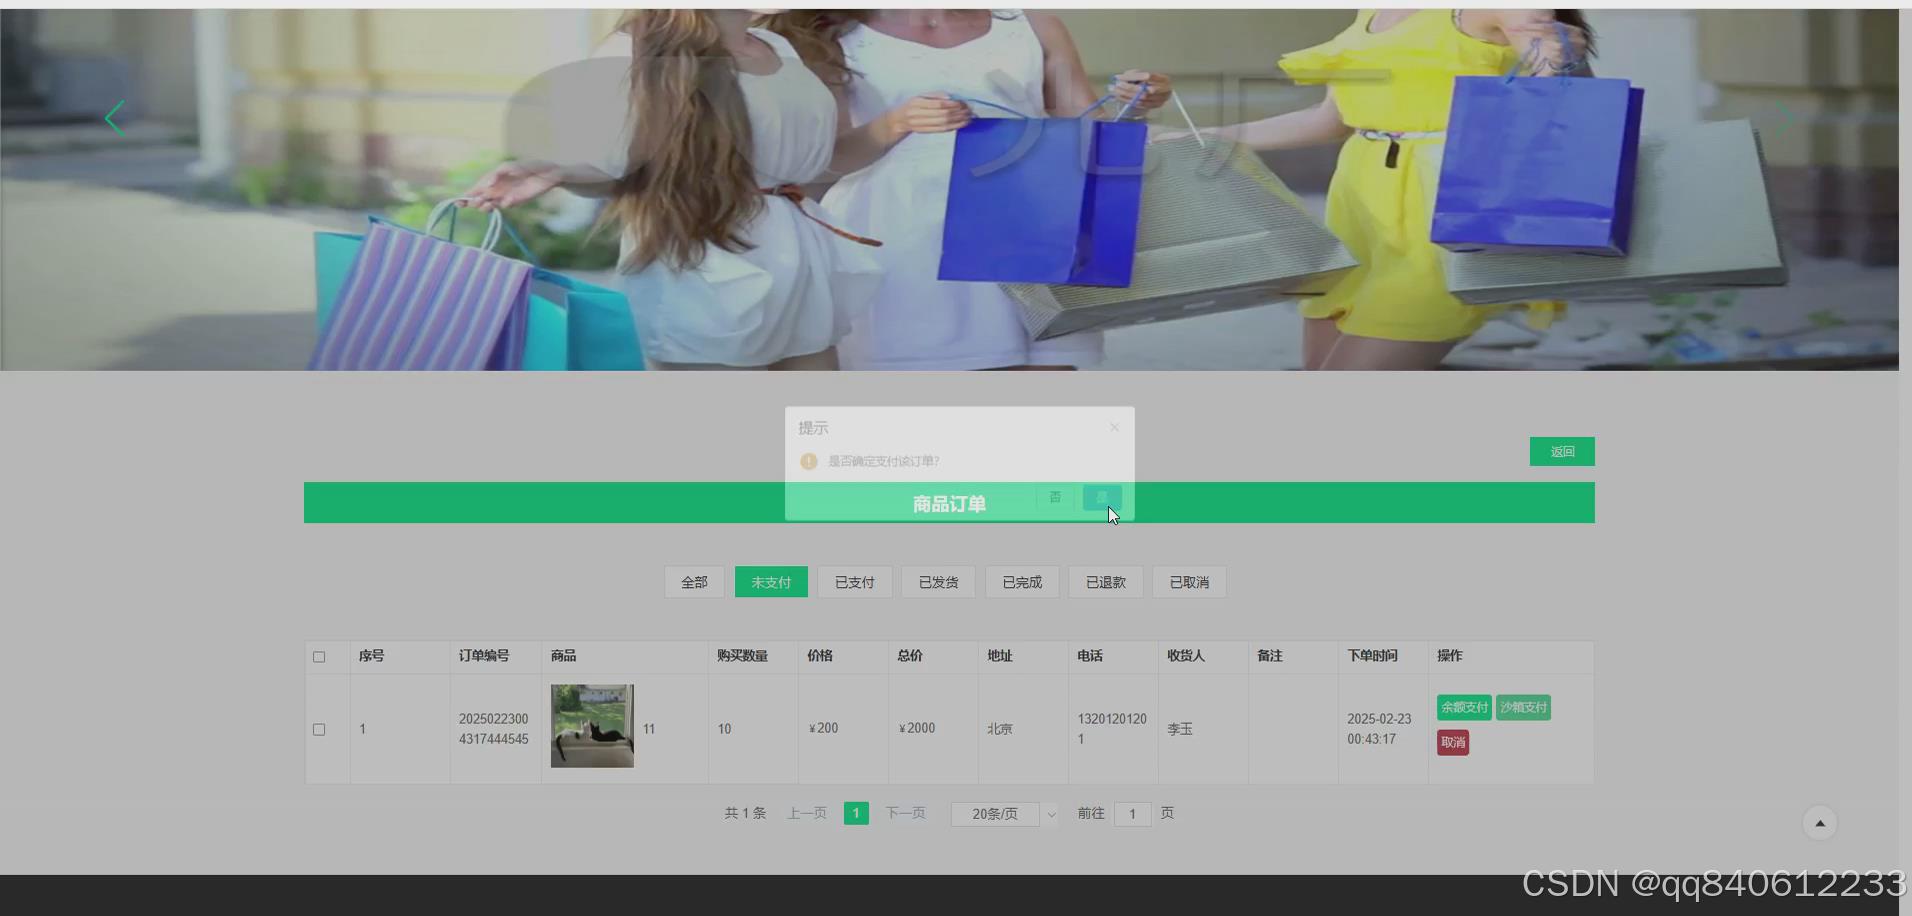The image size is (1912, 916).
Task: View the 已完成 orders tab
Action: tap(1022, 582)
